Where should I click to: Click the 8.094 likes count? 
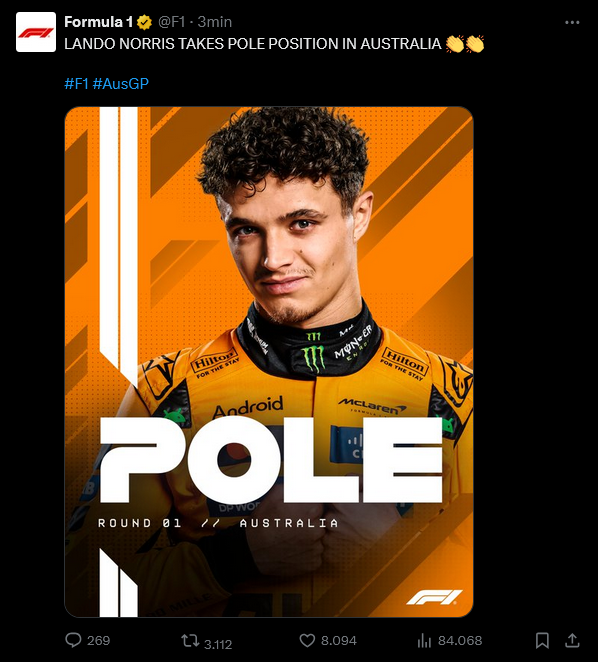339,640
